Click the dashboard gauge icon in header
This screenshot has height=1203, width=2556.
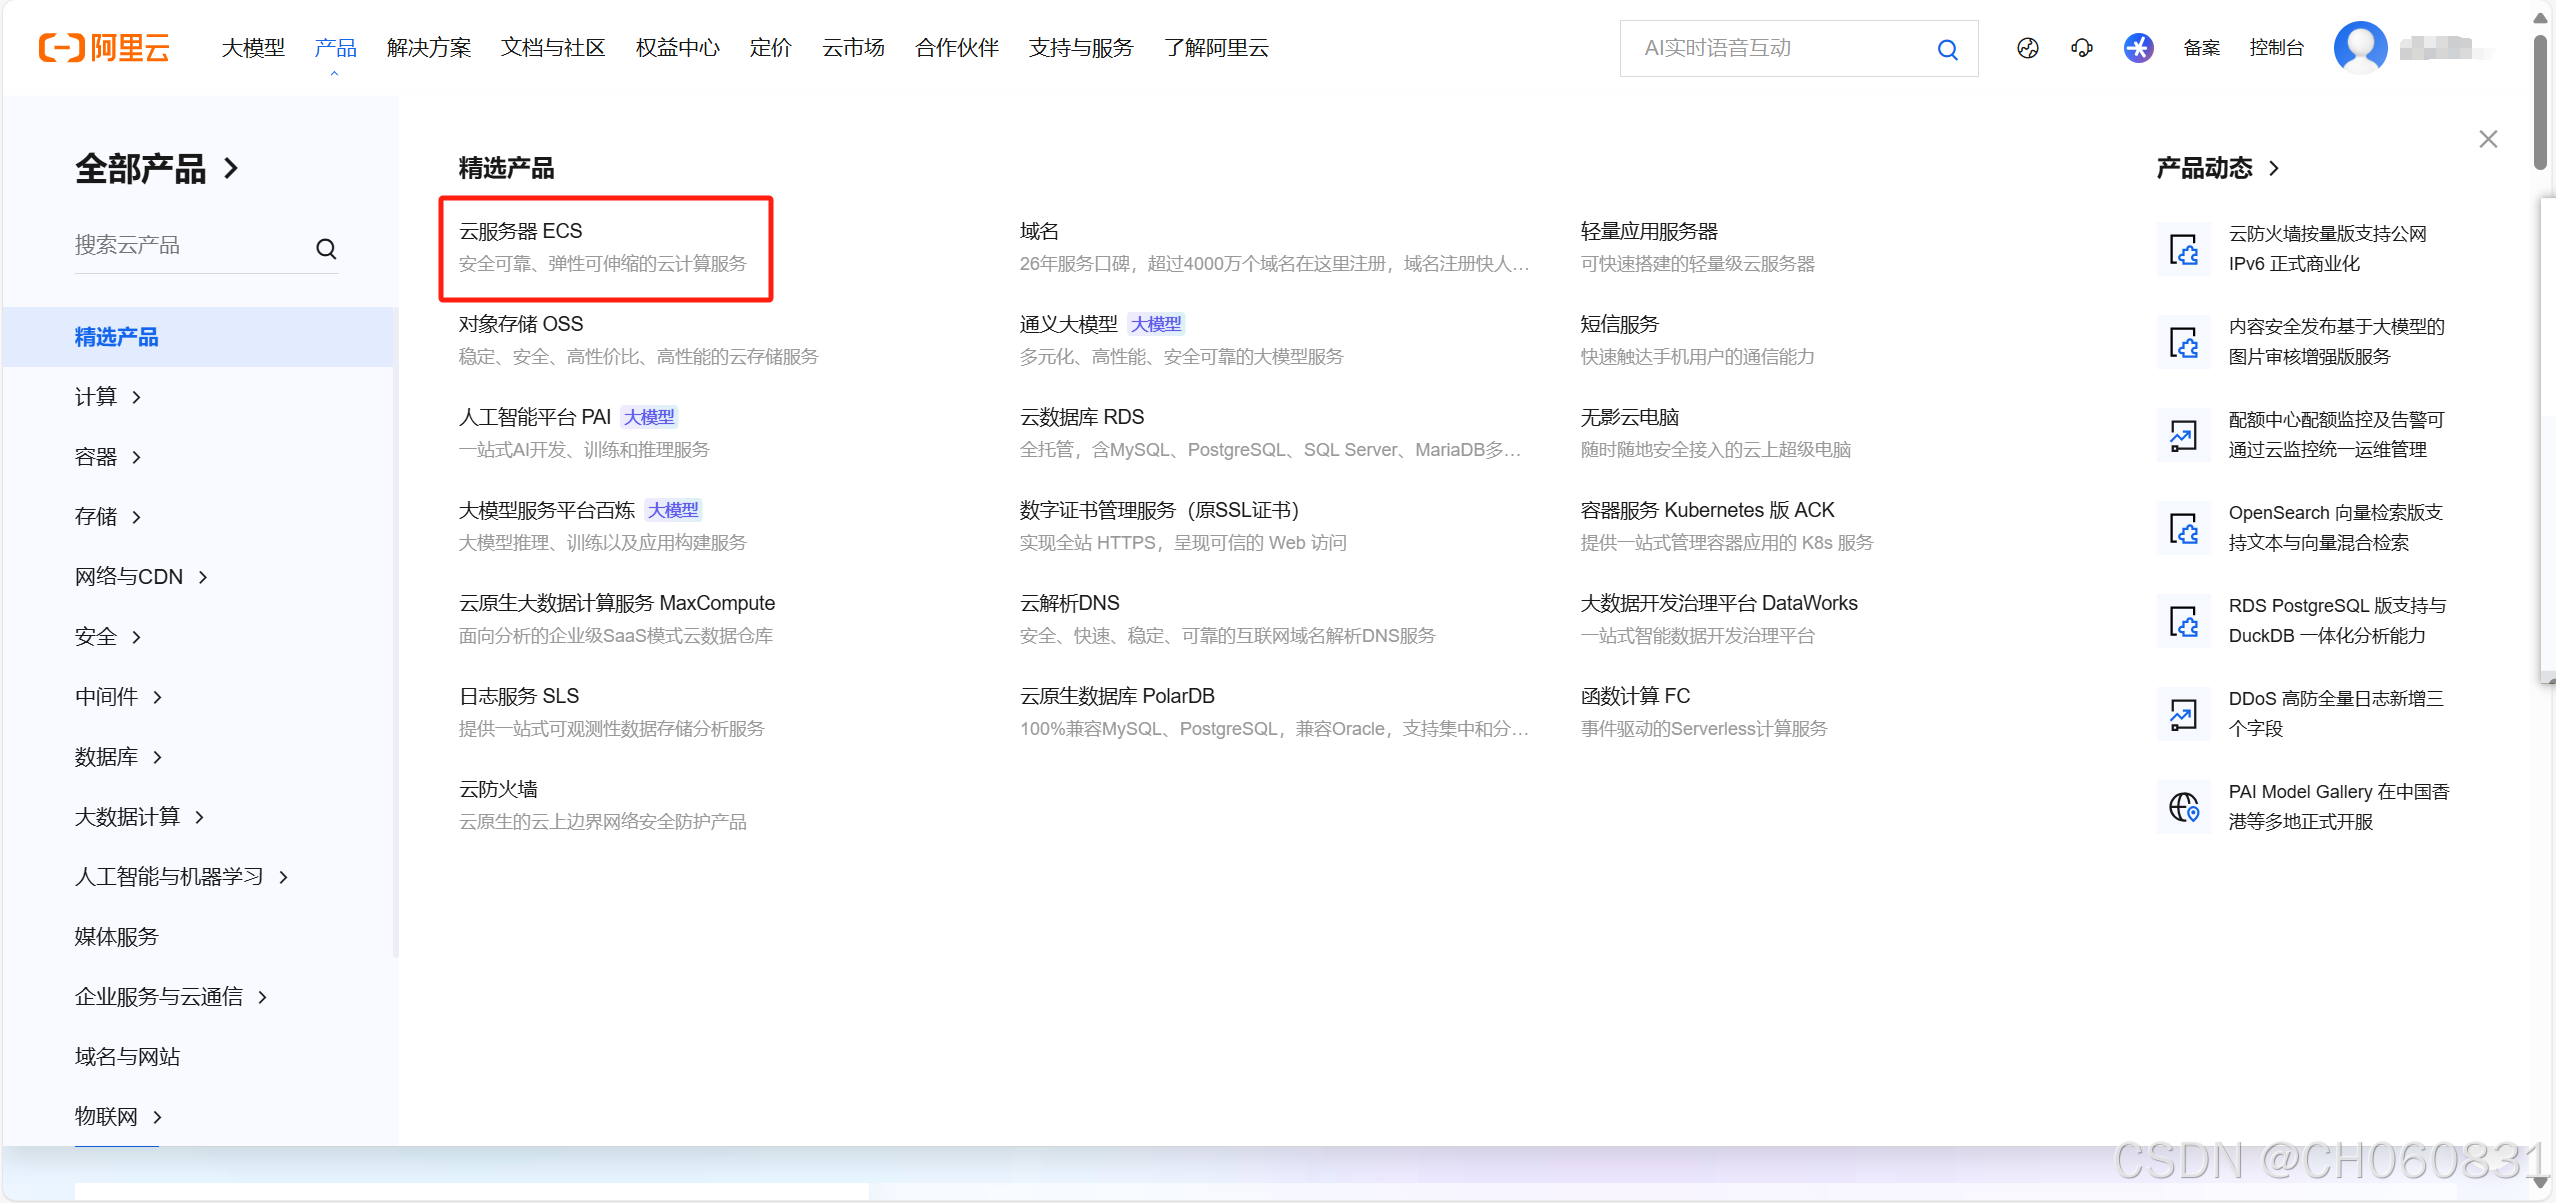[x=2027, y=48]
